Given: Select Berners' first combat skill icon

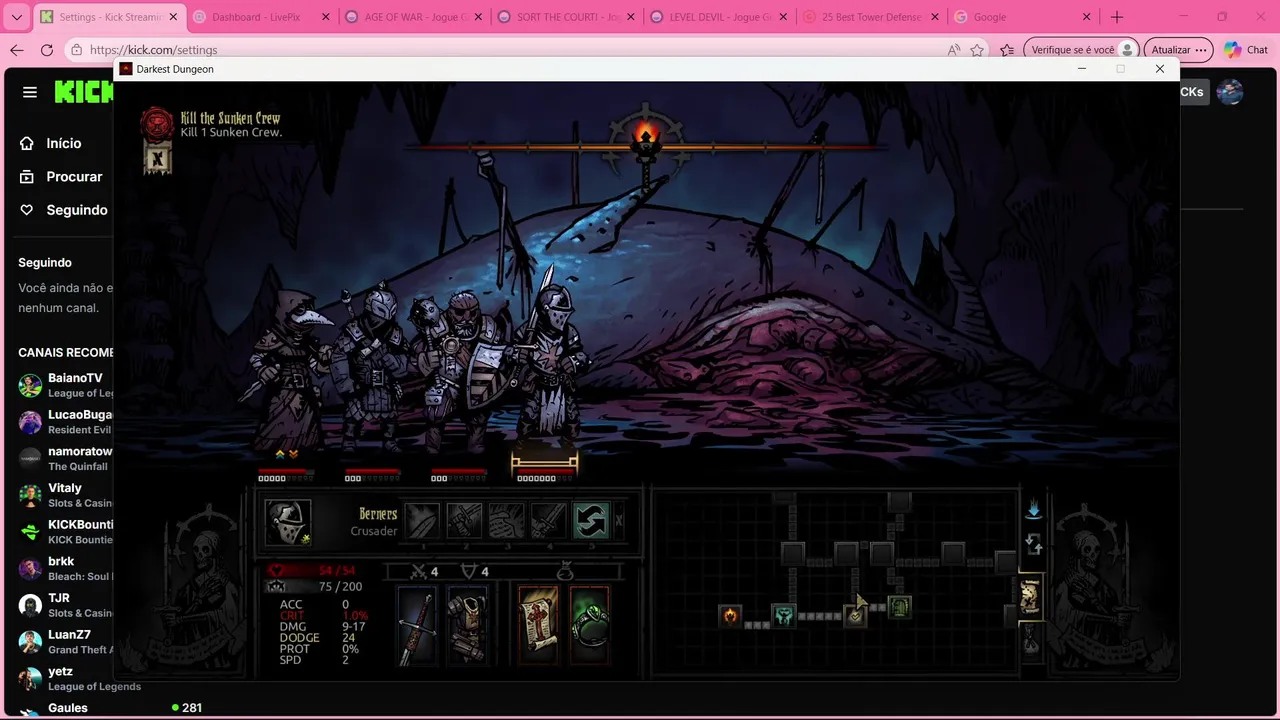Looking at the screenshot, I should (x=422, y=521).
